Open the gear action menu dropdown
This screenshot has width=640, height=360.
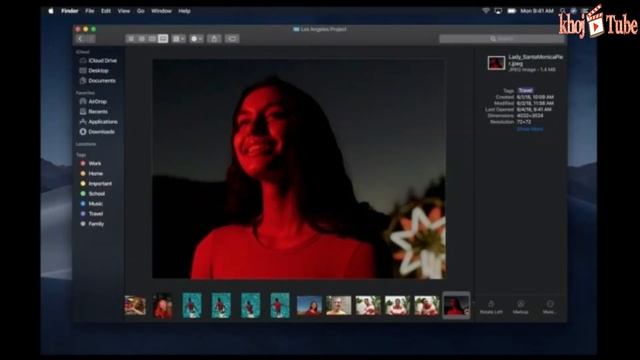[196, 39]
